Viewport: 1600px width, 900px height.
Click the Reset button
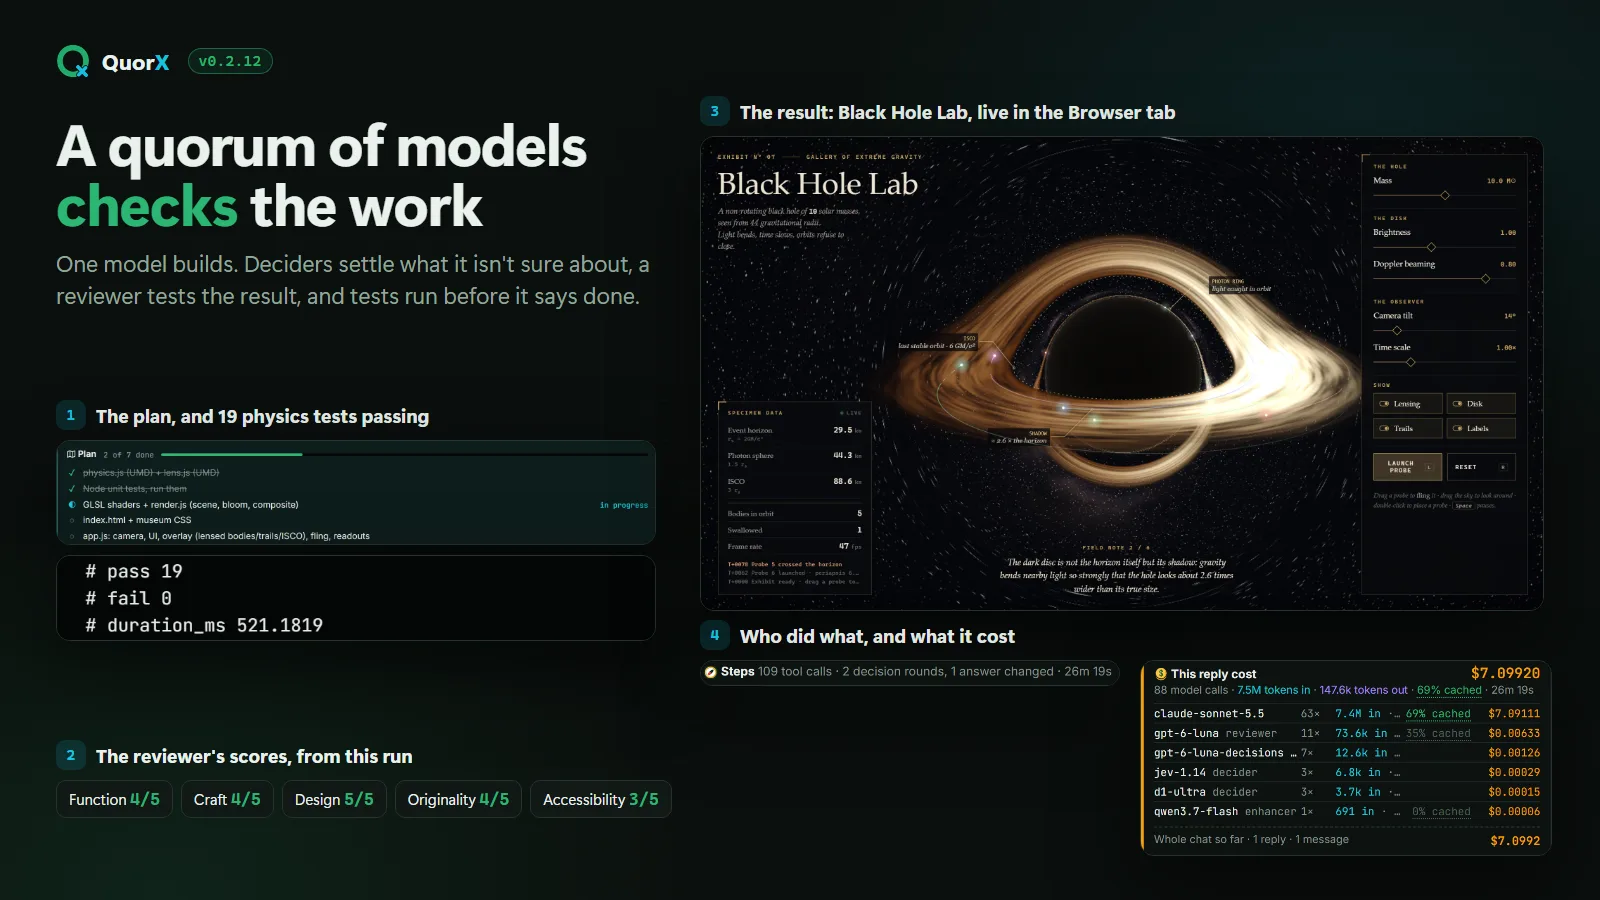pyautogui.click(x=1481, y=467)
